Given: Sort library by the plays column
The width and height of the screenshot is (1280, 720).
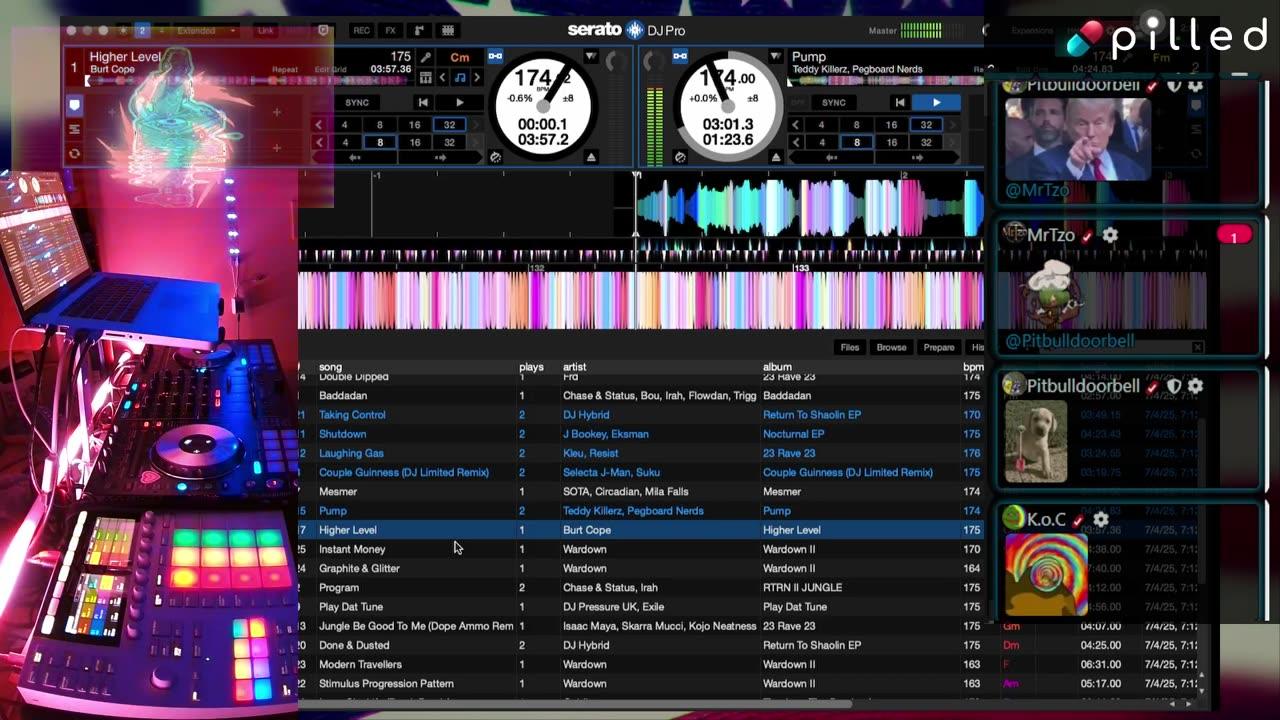Looking at the screenshot, I should point(531,367).
